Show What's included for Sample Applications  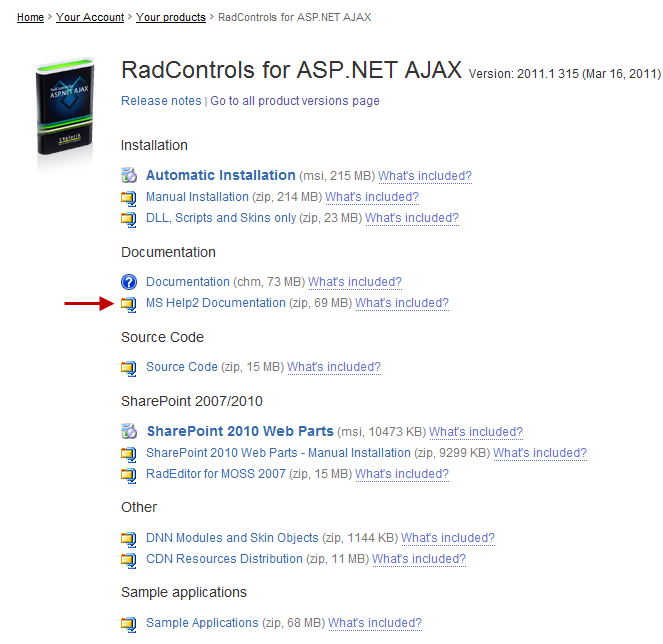375,623
